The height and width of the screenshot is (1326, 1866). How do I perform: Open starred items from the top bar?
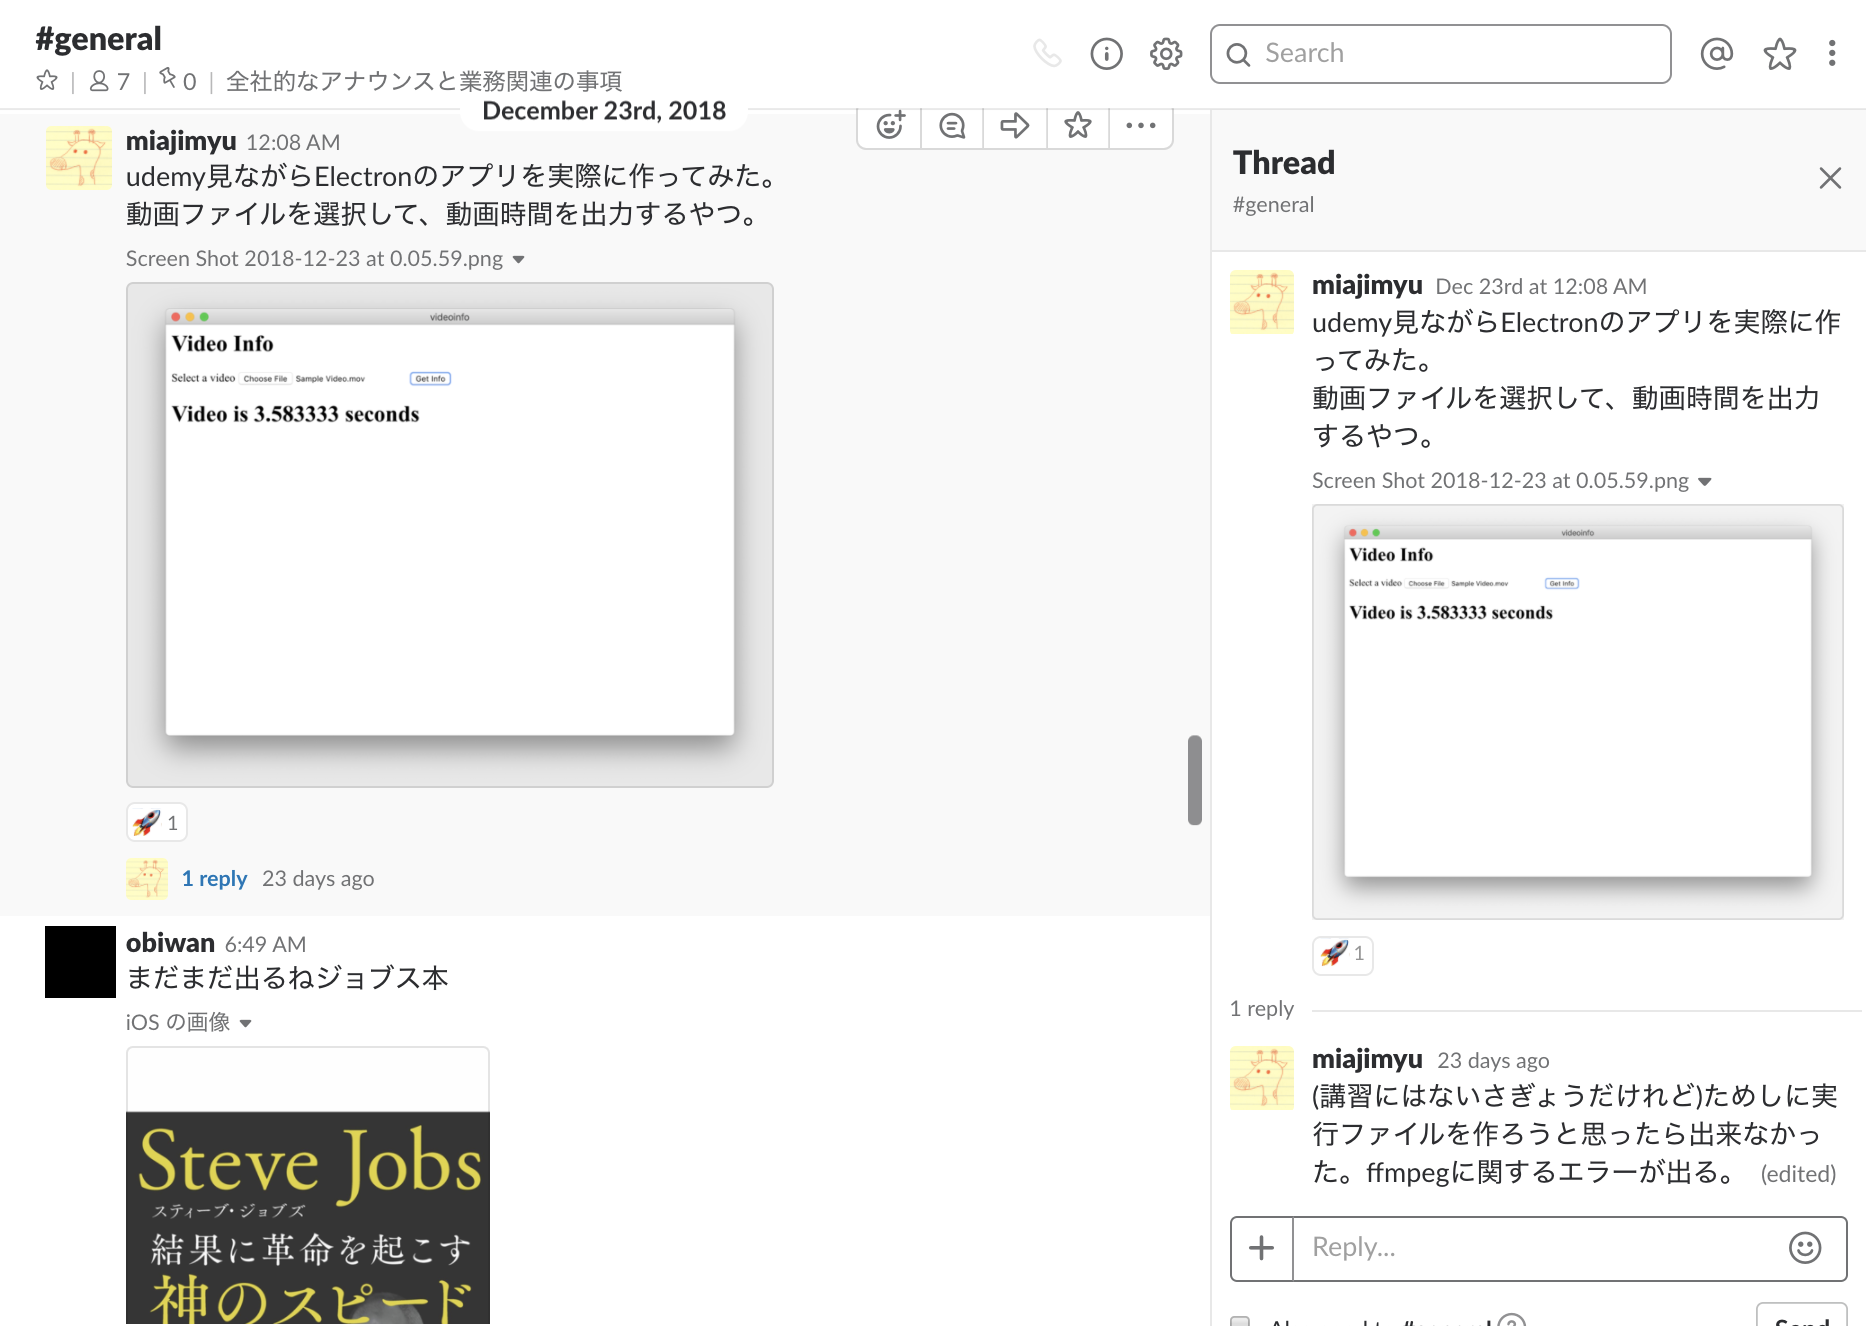click(x=1779, y=54)
